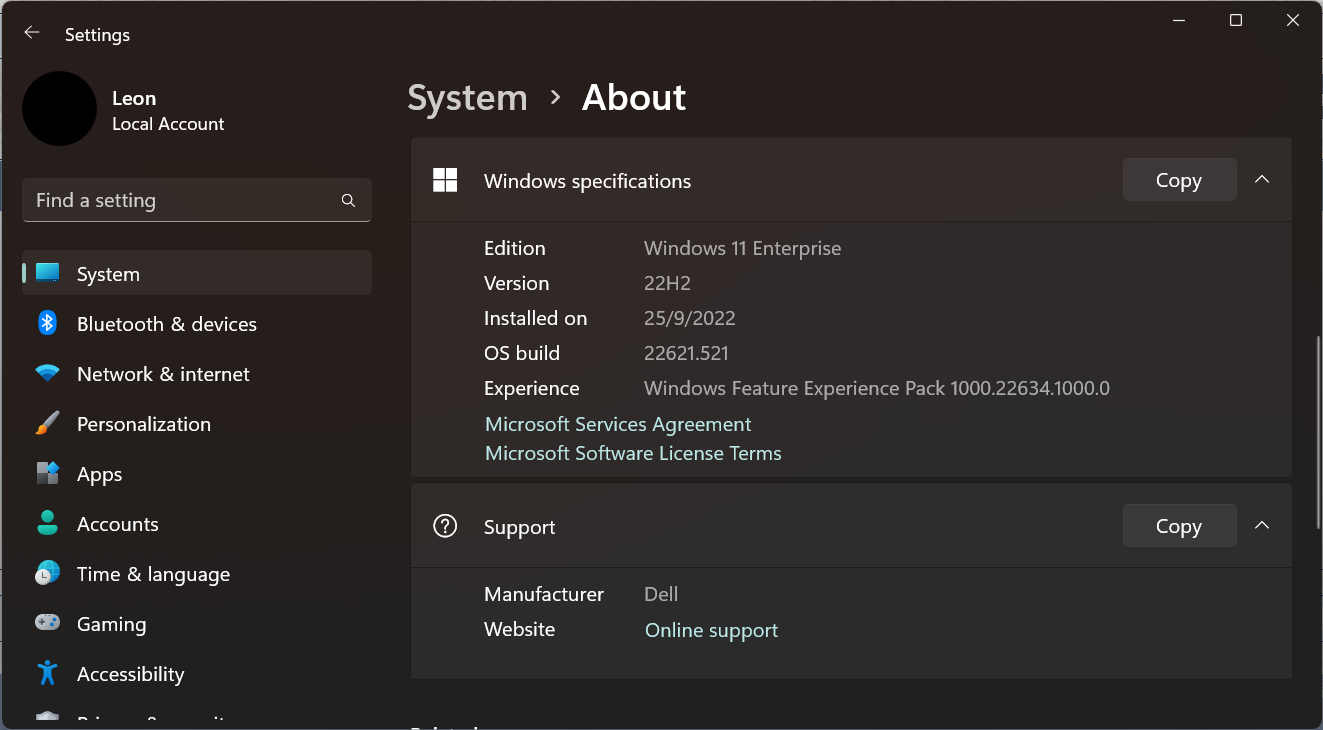Screen dimensions: 1323x730
Task: Click the Accounts person icon
Action: [x=47, y=523]
